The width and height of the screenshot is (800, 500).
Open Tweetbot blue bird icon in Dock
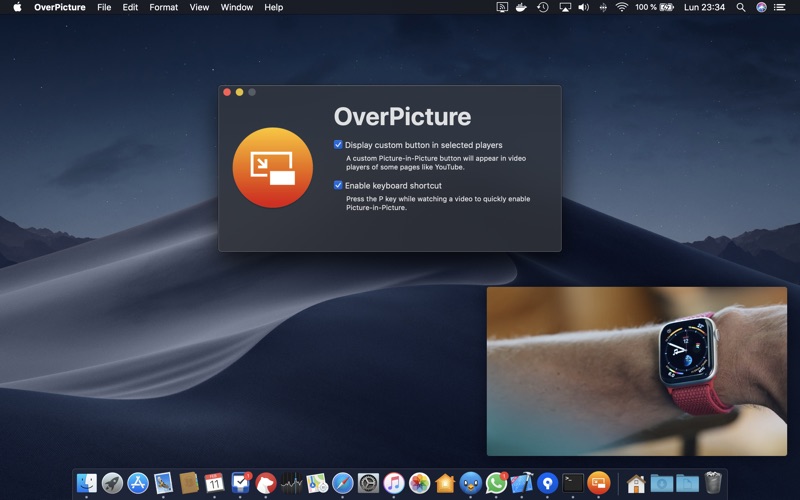(471, 483)
